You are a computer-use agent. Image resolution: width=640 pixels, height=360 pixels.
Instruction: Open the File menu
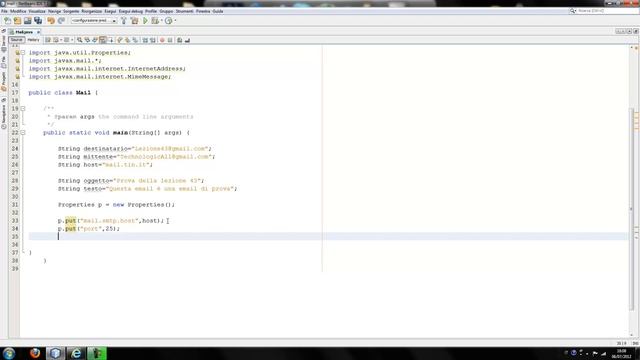click(x=4, y=11)
